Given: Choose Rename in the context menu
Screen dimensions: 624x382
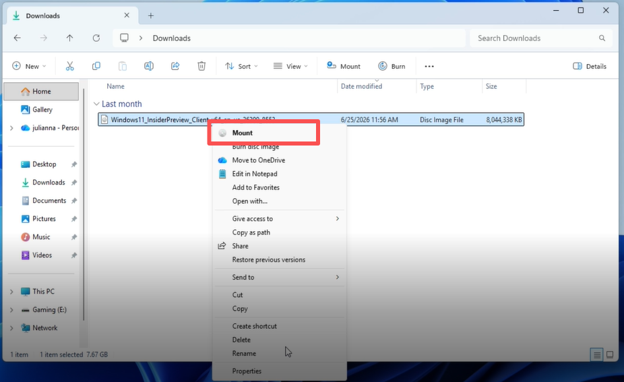Looking at the screenshot, I should [x=279, y=353].
